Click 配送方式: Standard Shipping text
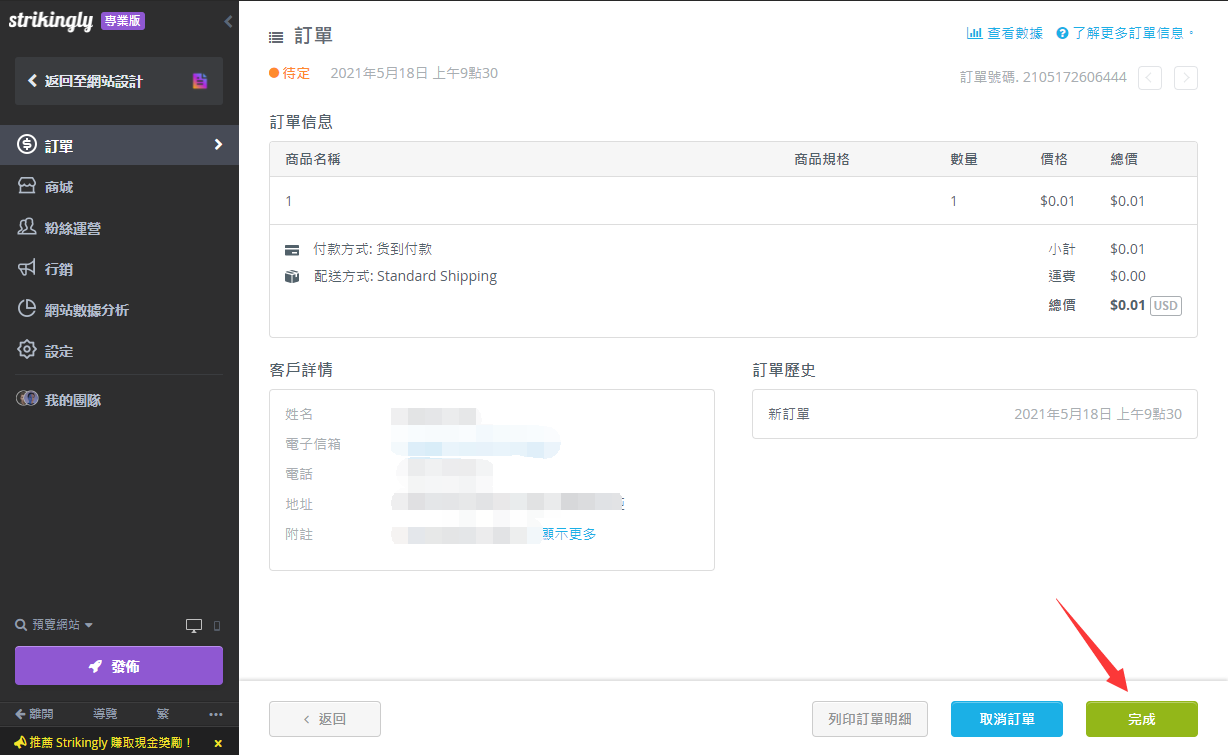Screen dimensions: 1228x755 (405, 276)
